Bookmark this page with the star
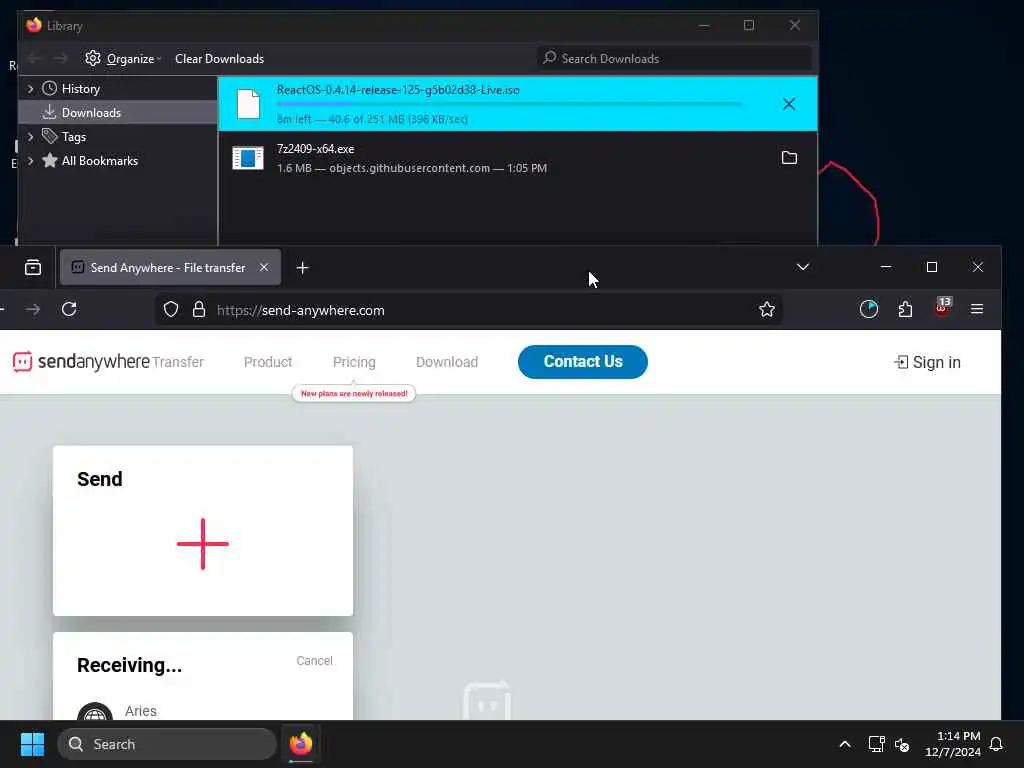This screenshot has width=1024, height=768. coord(767,310)
